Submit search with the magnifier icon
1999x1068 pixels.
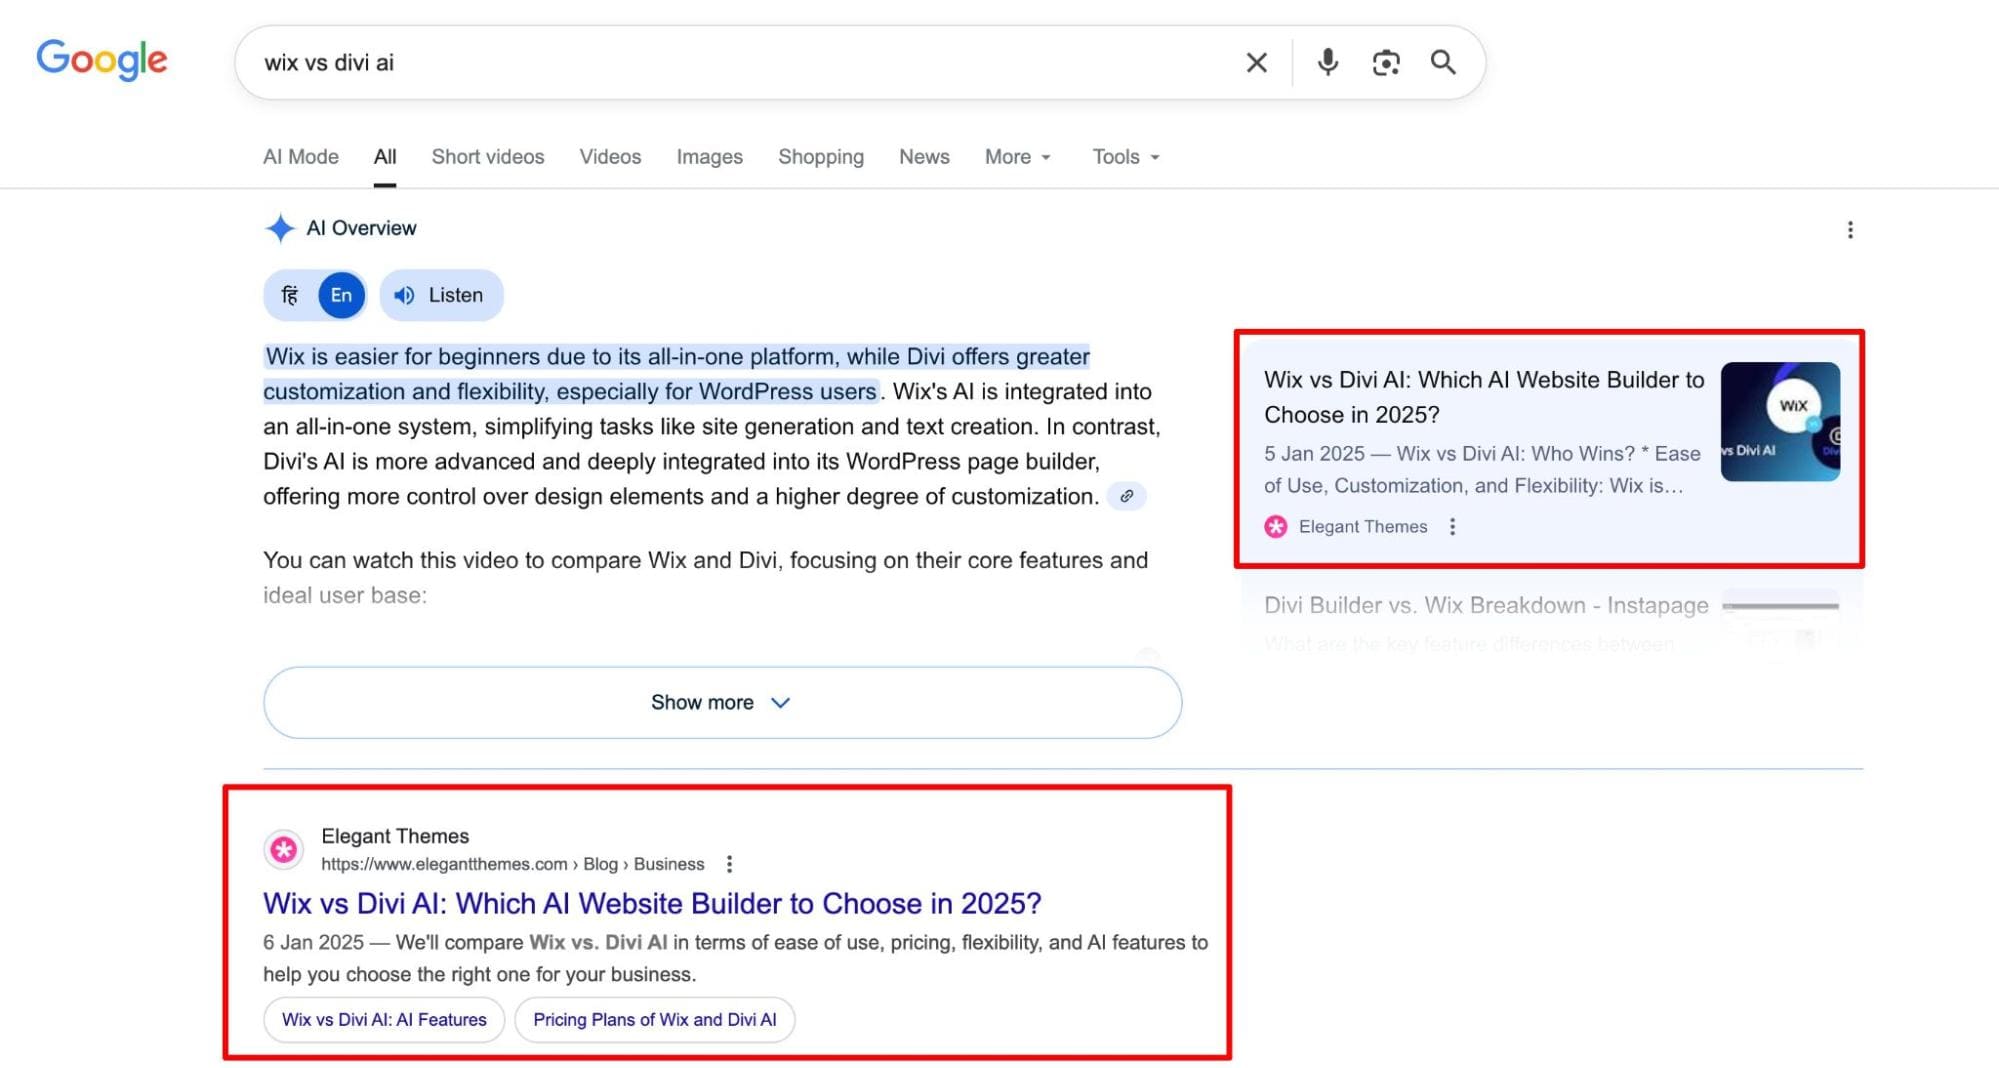point(1443,62)
